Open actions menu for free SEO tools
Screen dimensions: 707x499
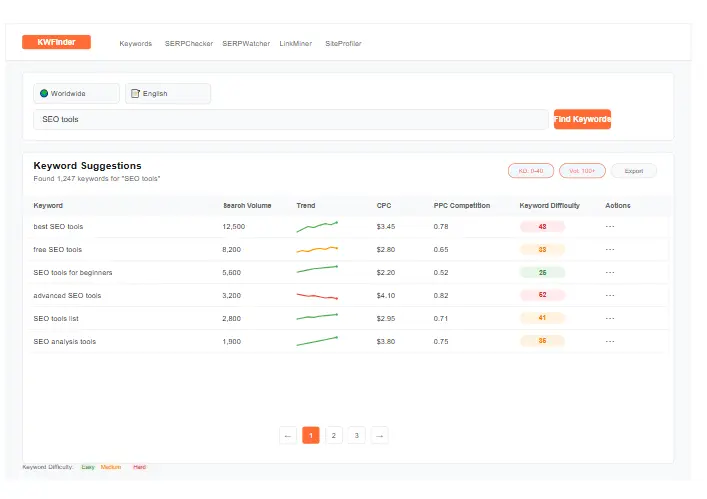tap(610, 249)
